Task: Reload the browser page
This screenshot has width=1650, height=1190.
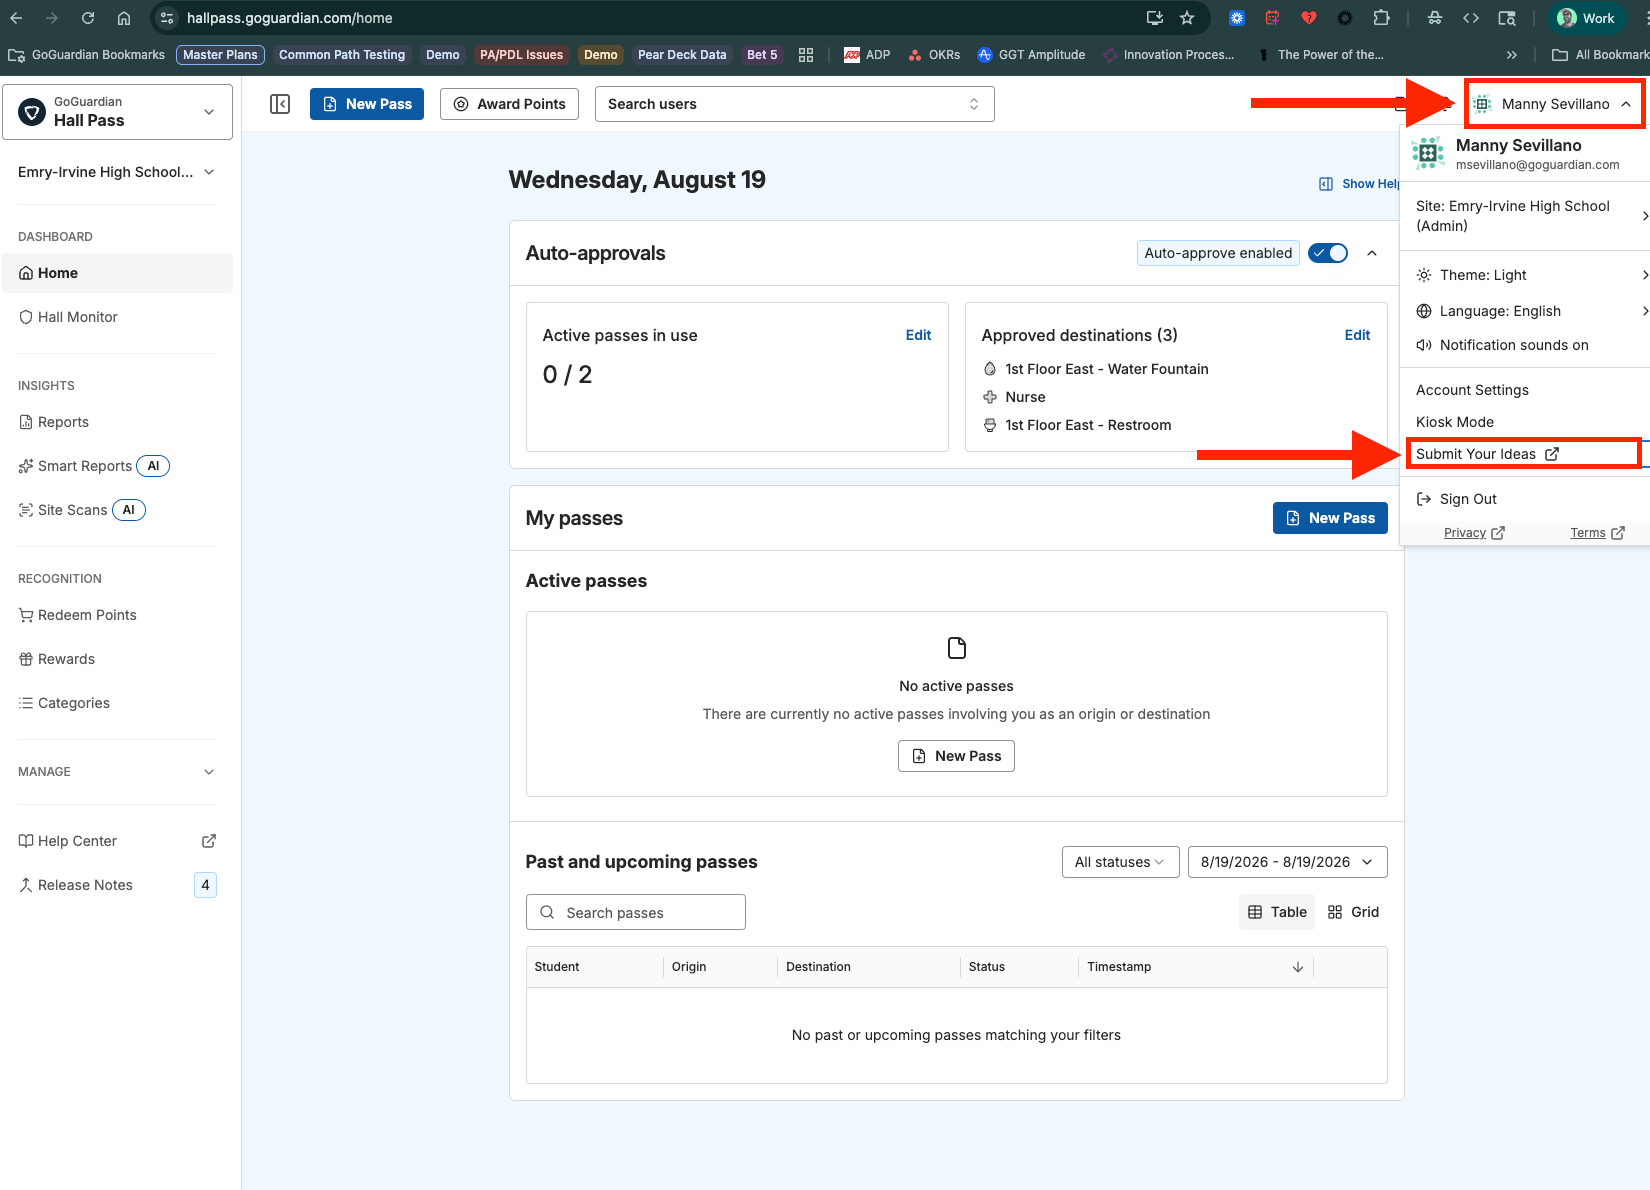Action: pos(88,18)
